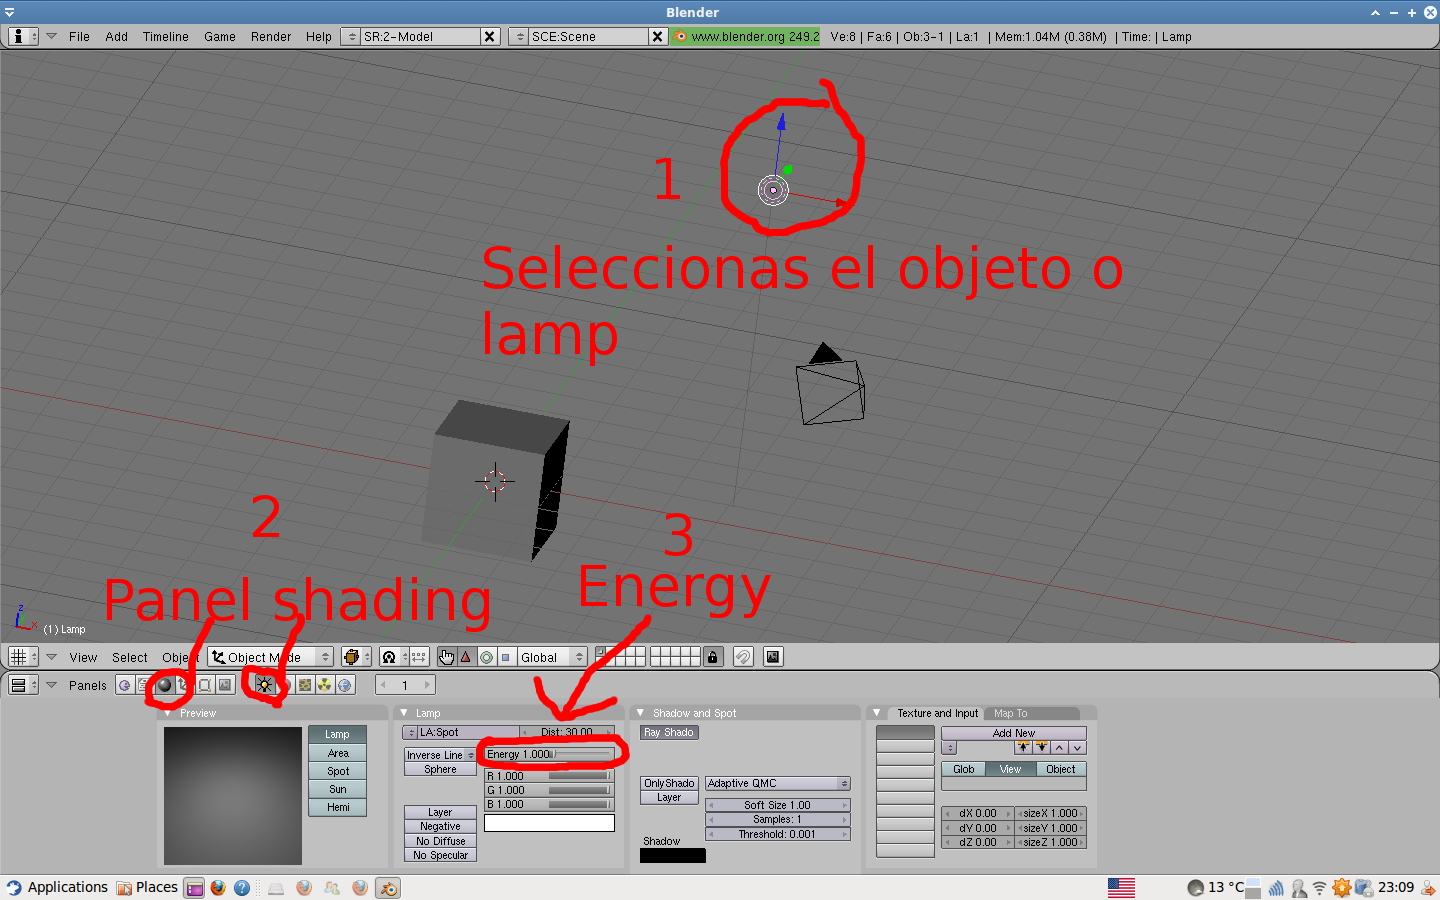
Task: Open the Editing context icon
Action: click(205, 685)
